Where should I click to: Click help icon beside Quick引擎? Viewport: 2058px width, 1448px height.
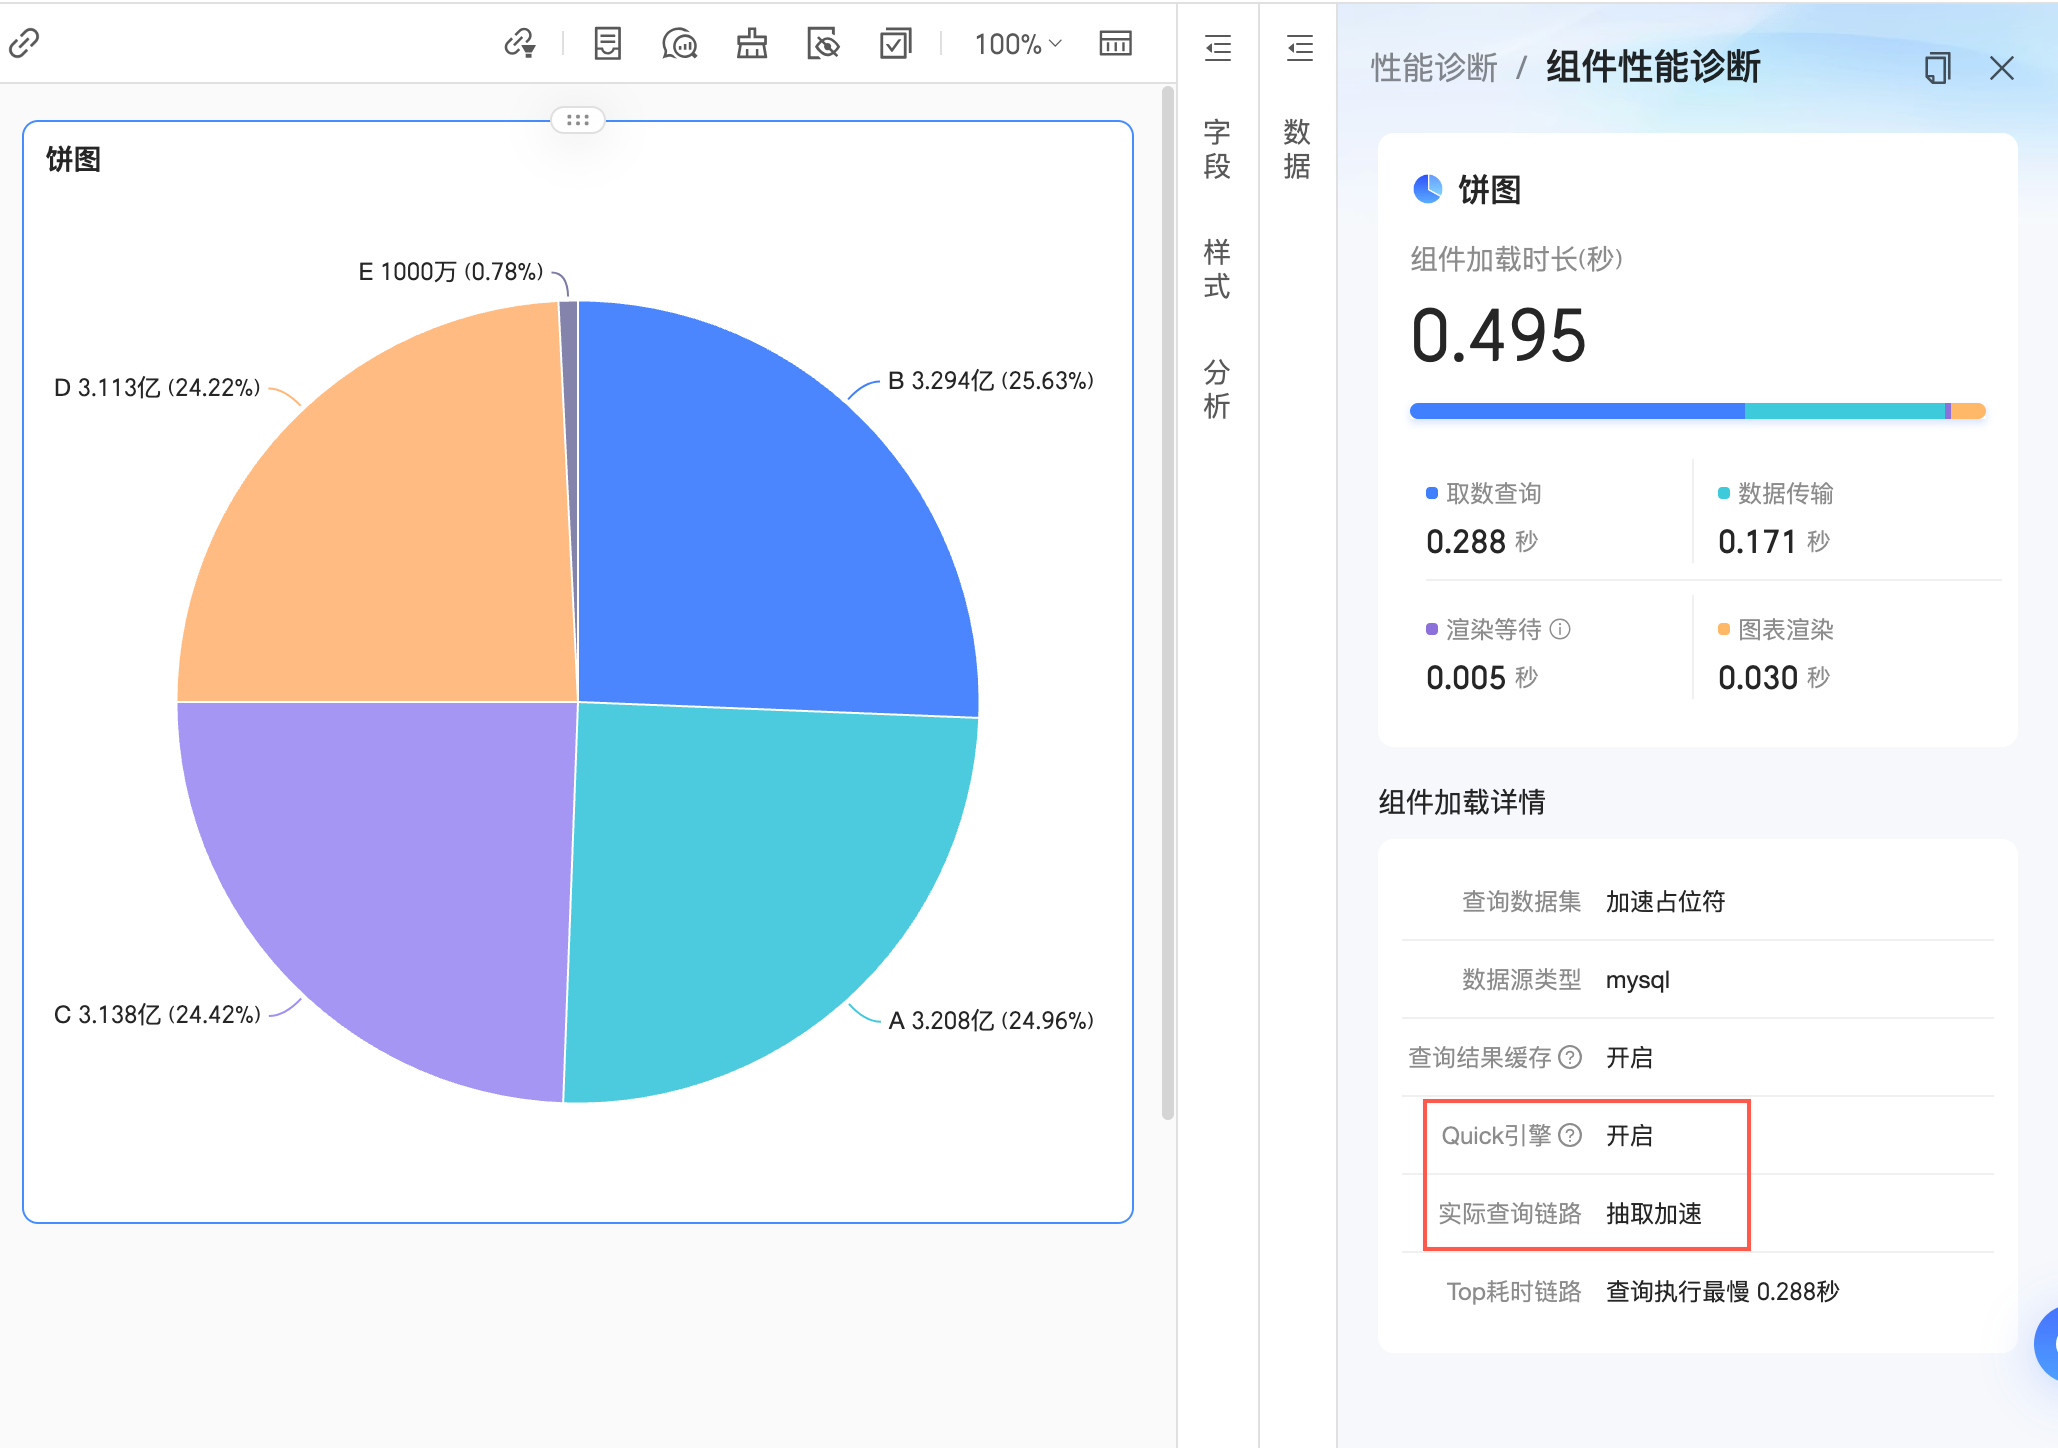pos(1571,1135)
